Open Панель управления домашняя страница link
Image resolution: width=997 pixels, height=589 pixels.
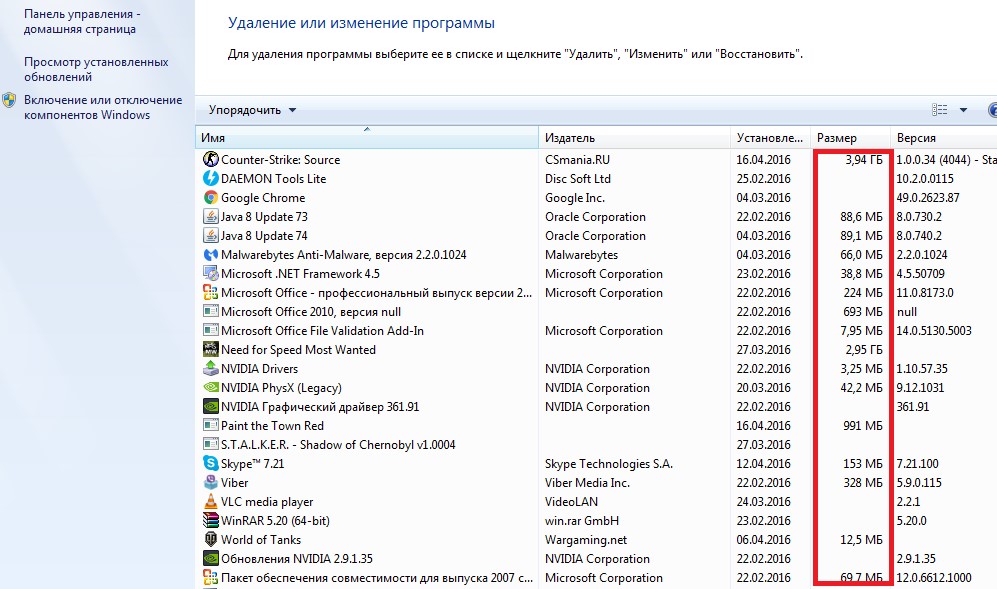point(82,22)
